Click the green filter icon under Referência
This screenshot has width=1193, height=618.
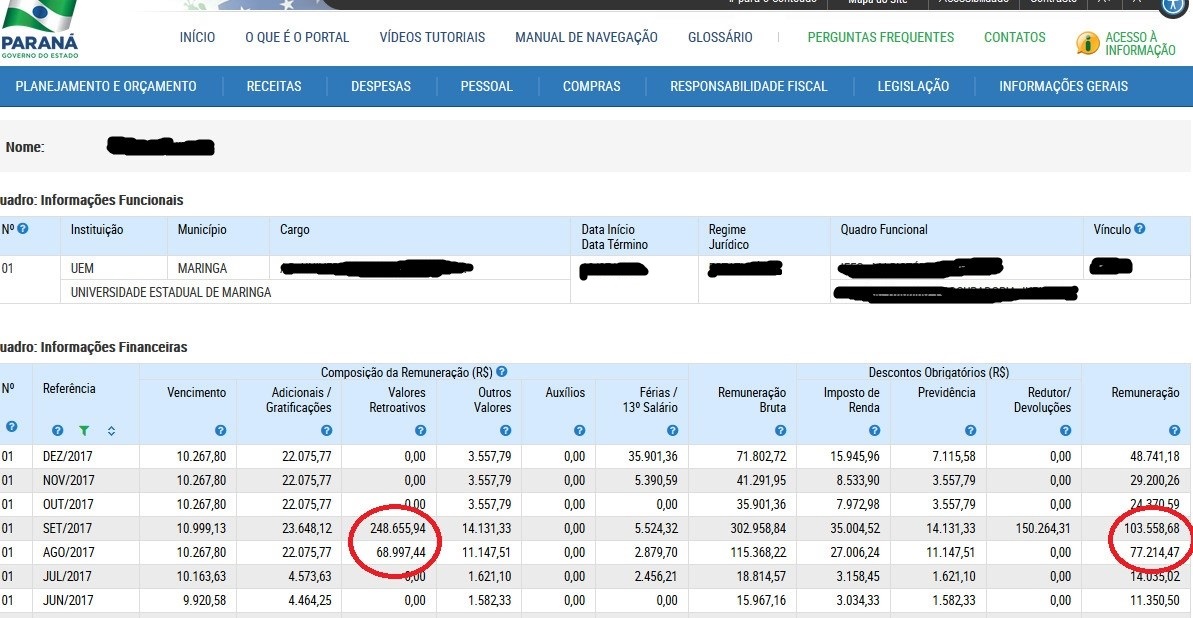point(84,431)
